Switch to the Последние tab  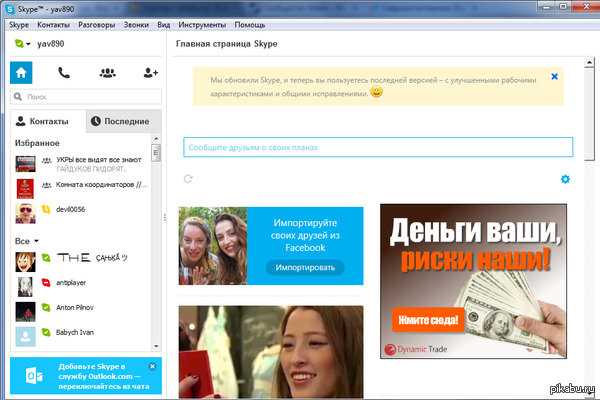click(124, 121)
